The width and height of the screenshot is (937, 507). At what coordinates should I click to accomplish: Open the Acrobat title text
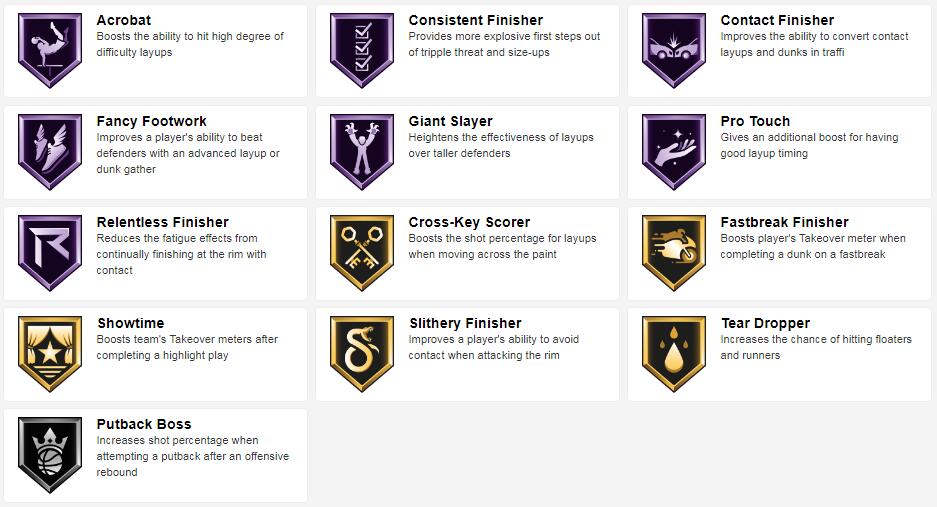(x=124, y=20)
